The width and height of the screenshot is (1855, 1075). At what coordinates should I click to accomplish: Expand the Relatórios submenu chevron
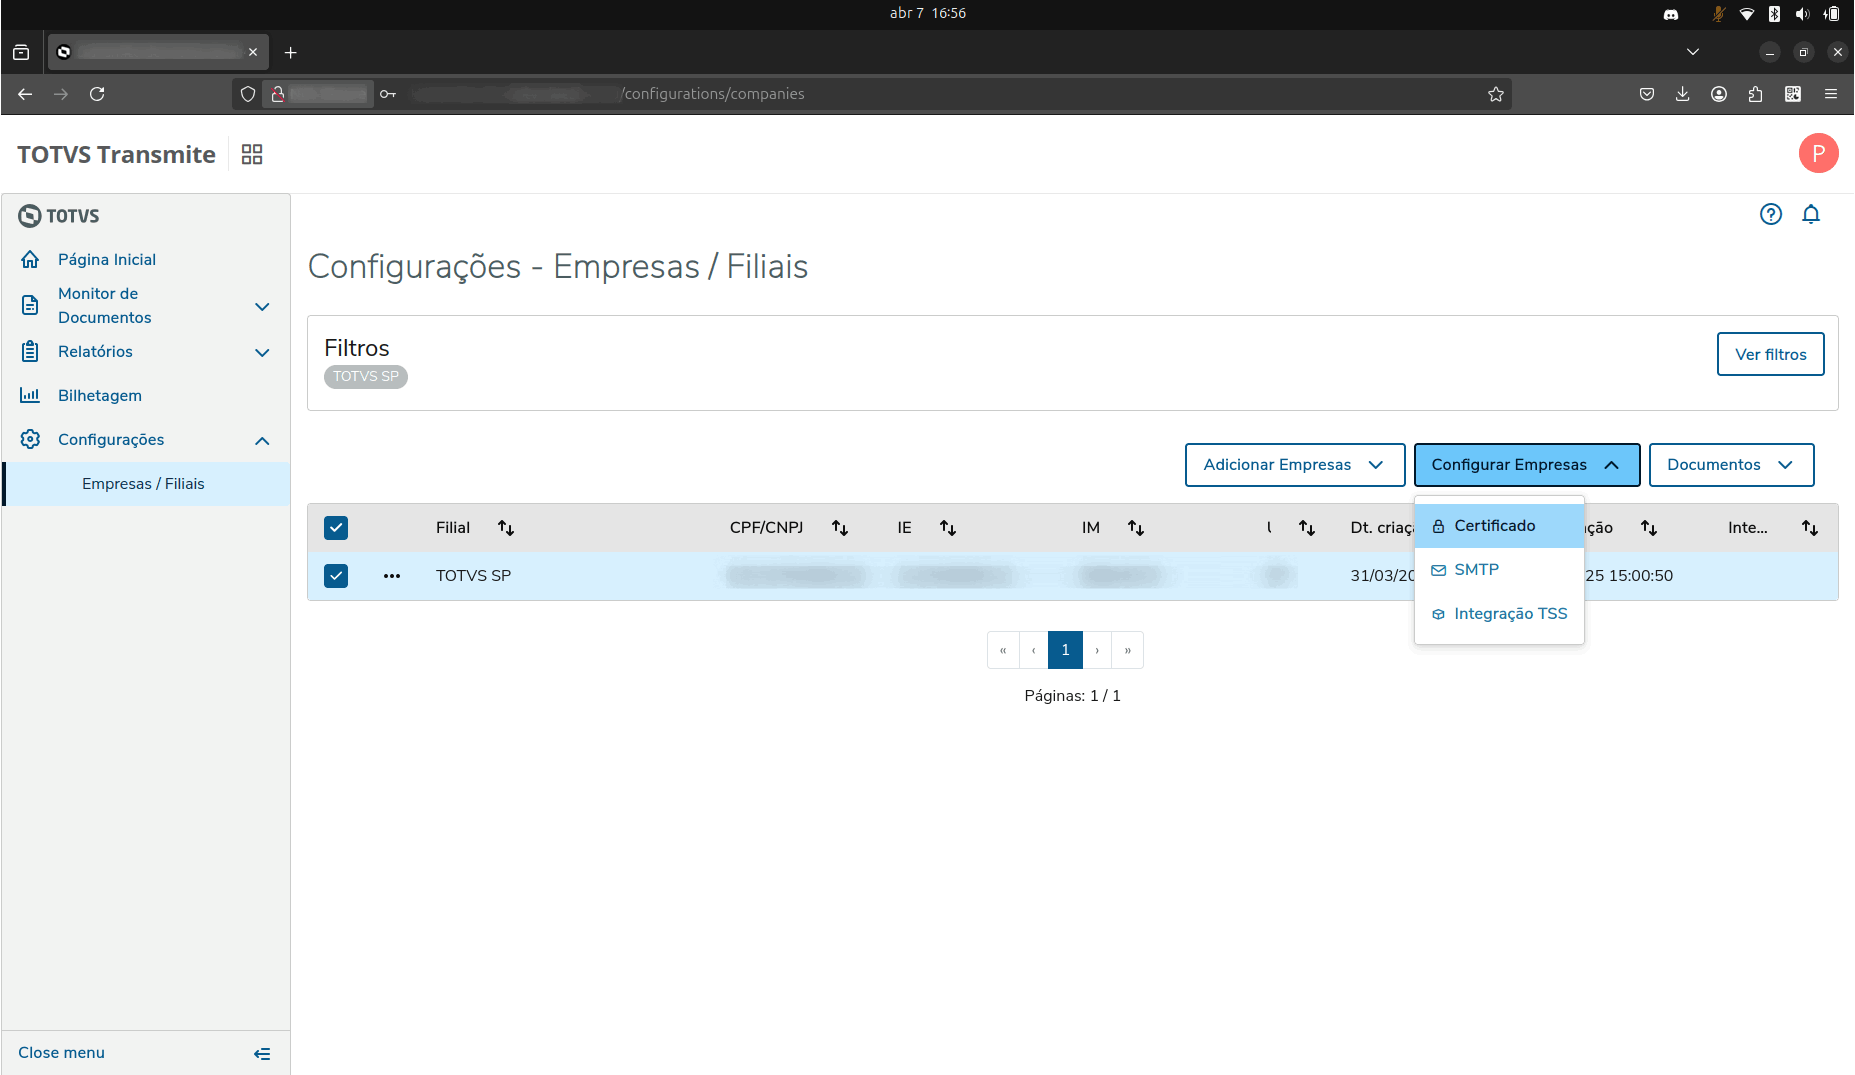coord(262,352)
